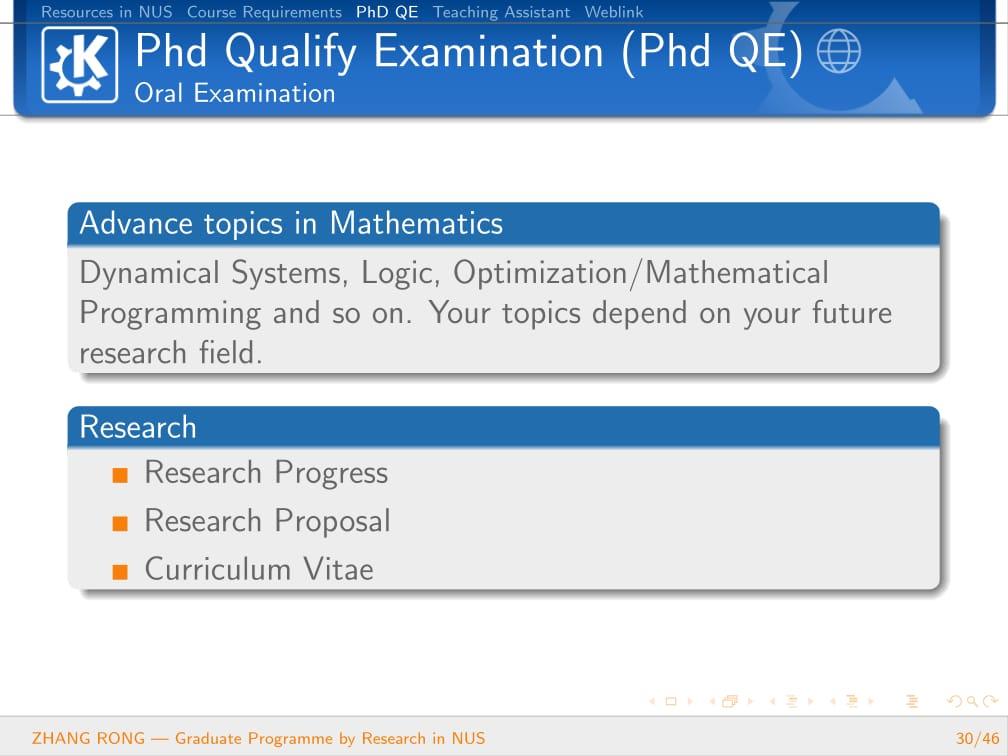Go to previous slide using left arrow
Screen dimensions: 1008x756
click(653, 702)
